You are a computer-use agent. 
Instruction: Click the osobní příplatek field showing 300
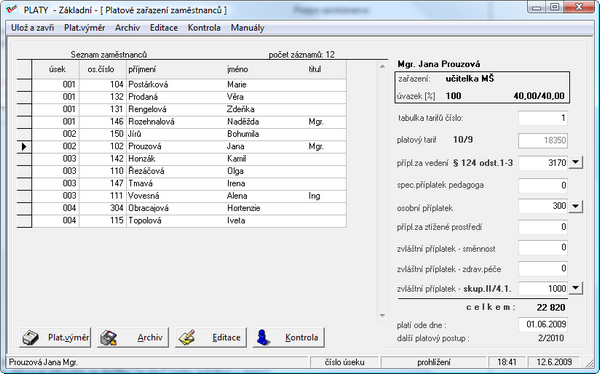543,206
